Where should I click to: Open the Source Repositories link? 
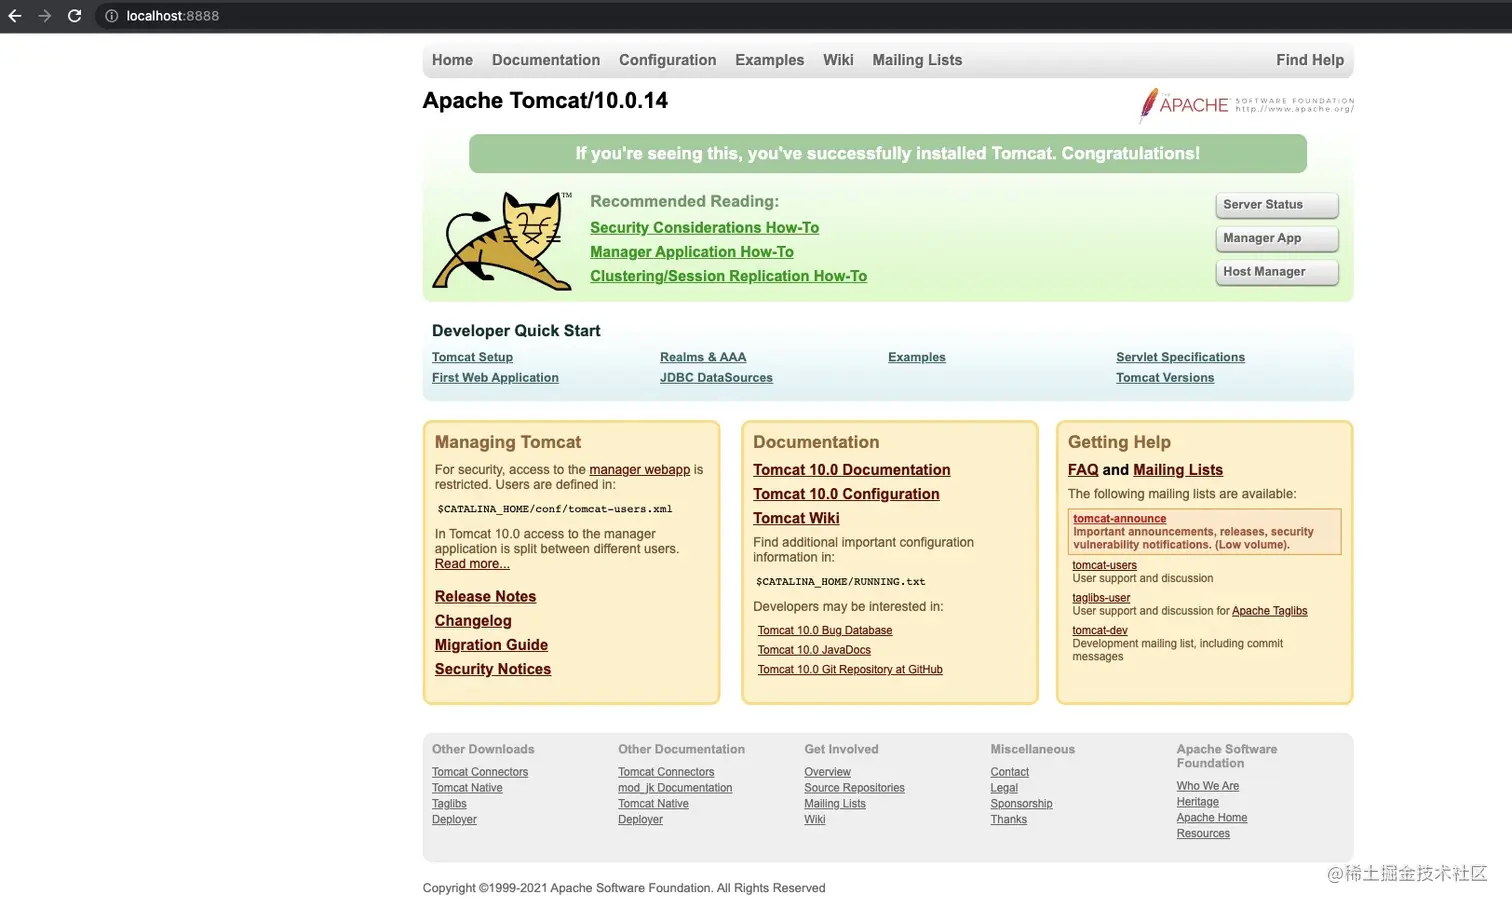point(854,788)
